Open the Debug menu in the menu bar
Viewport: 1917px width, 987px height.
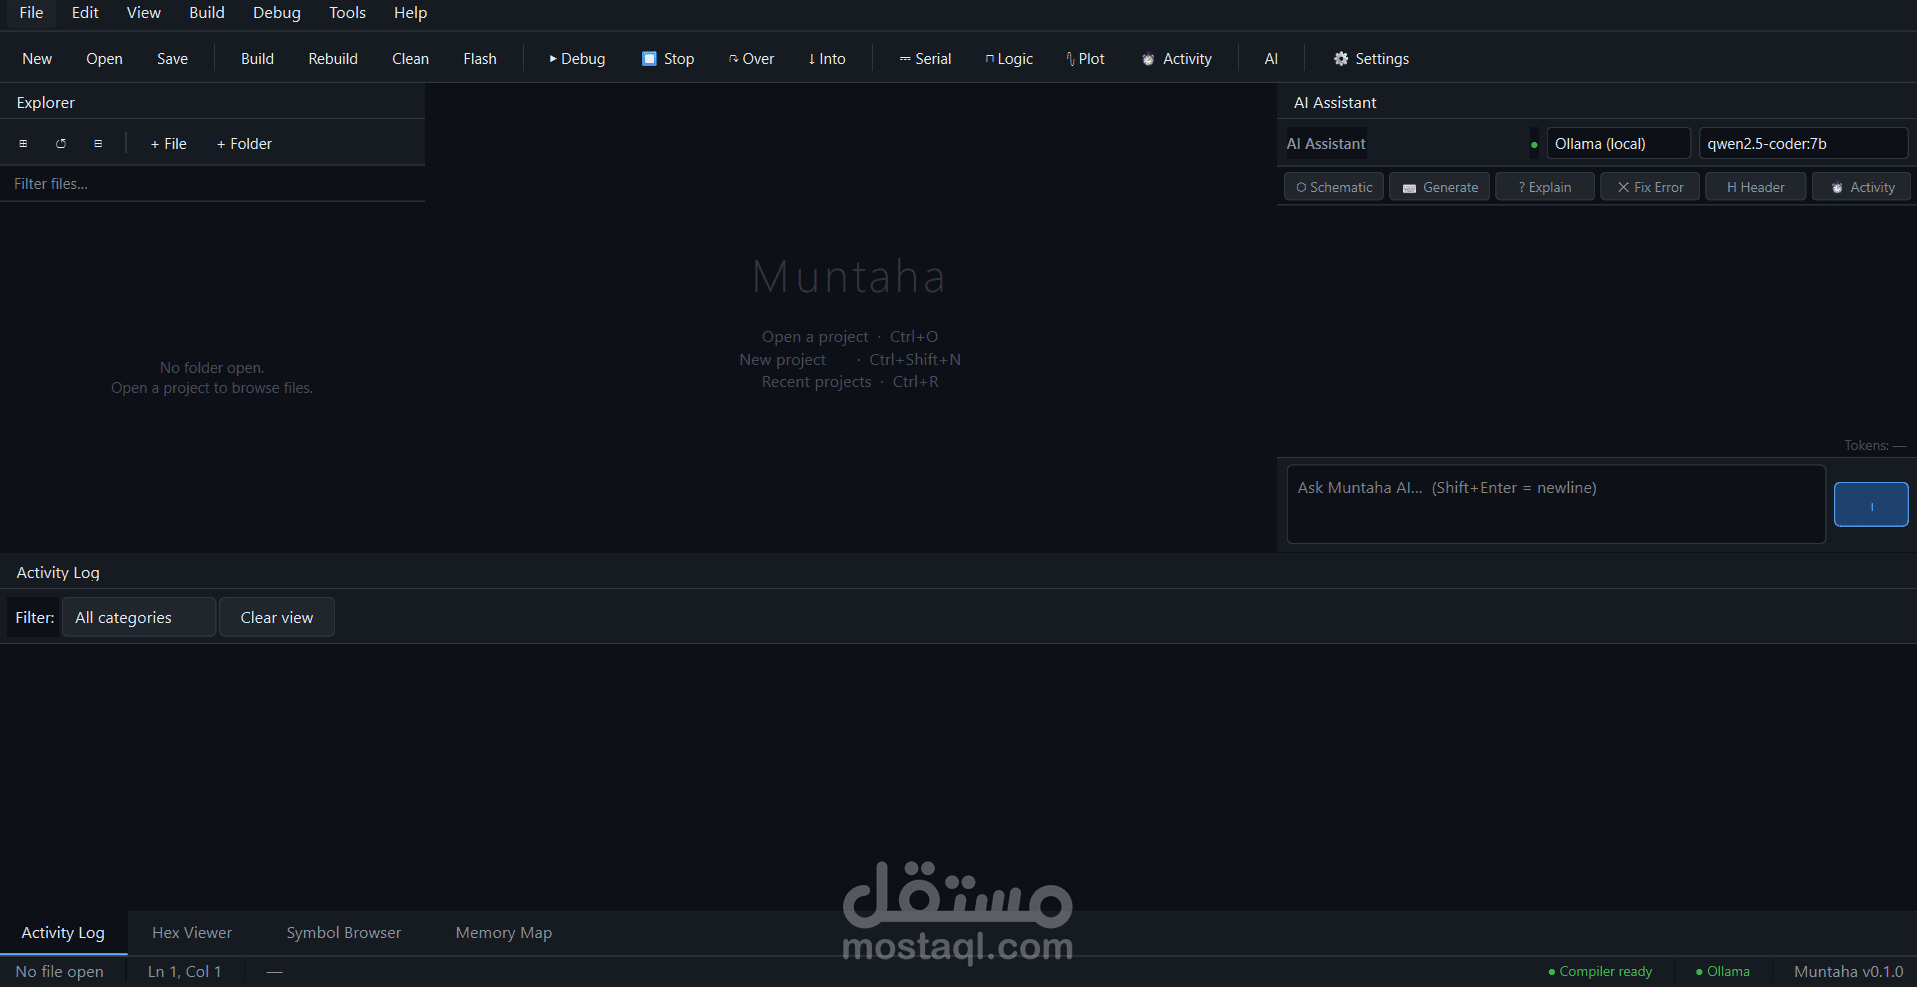pyautogui.click(x=277, y=13)
